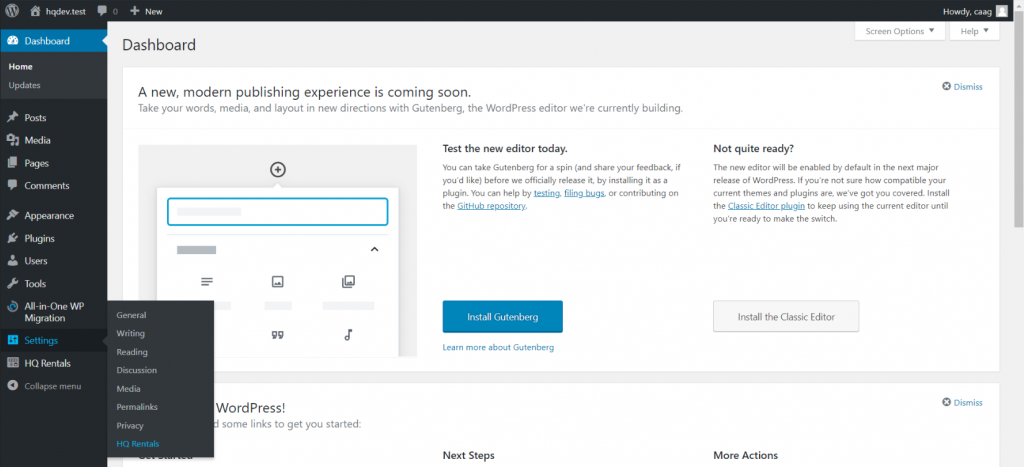Dismiss the Welcome to WordPress panel
Viewport: 1024px width, 467px height.
tap(962, 403)
